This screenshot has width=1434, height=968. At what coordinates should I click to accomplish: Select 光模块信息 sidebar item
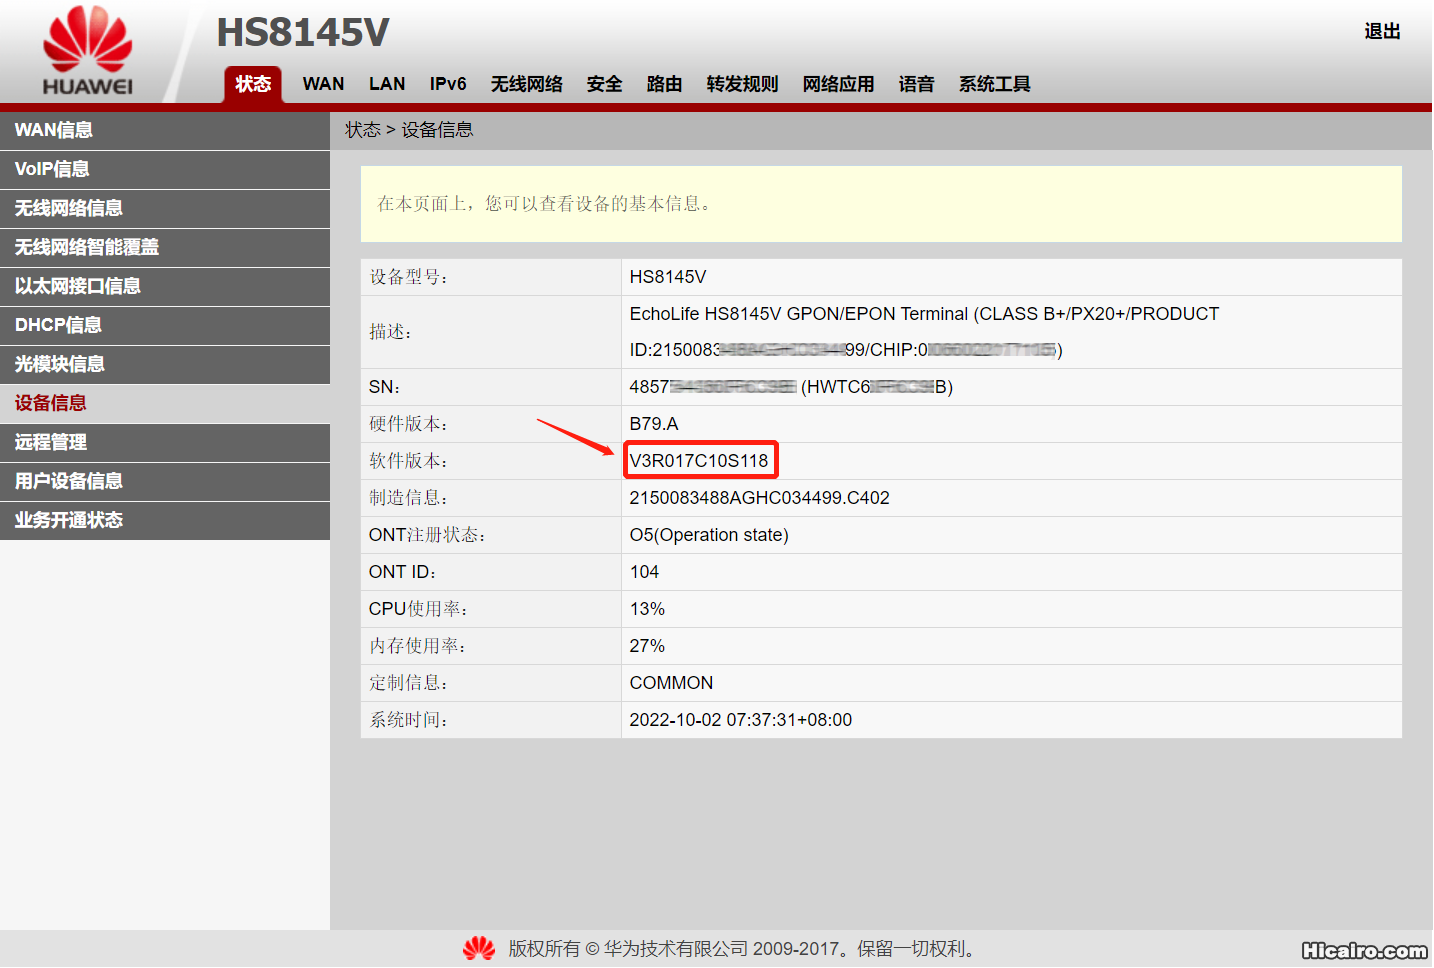coord(165,364)
